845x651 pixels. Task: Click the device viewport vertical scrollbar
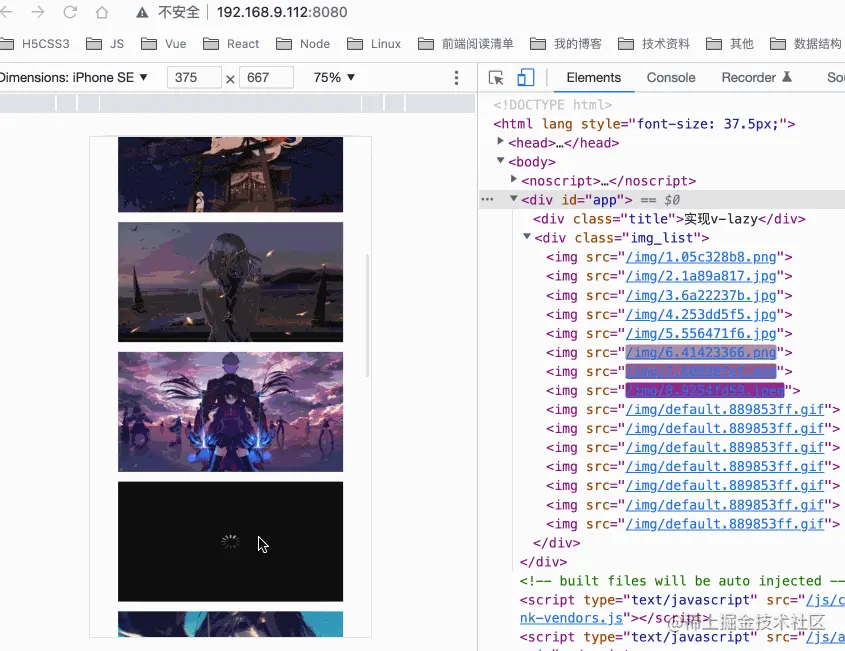click(x=368, y=315)
